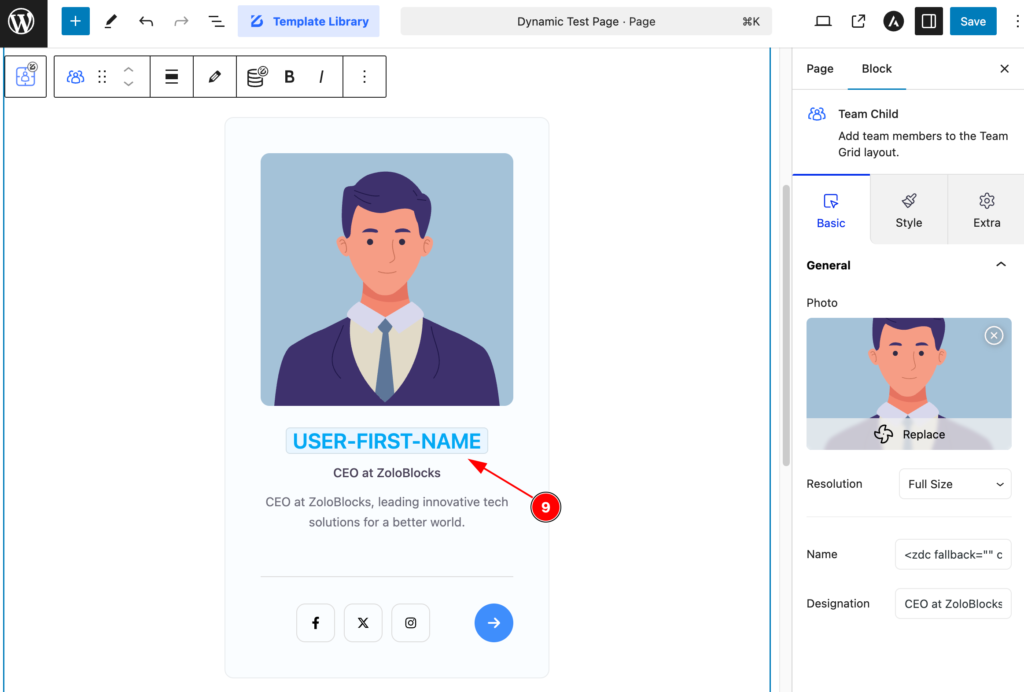
Task: Toggle italic formatting
Action: coord(321,77)
